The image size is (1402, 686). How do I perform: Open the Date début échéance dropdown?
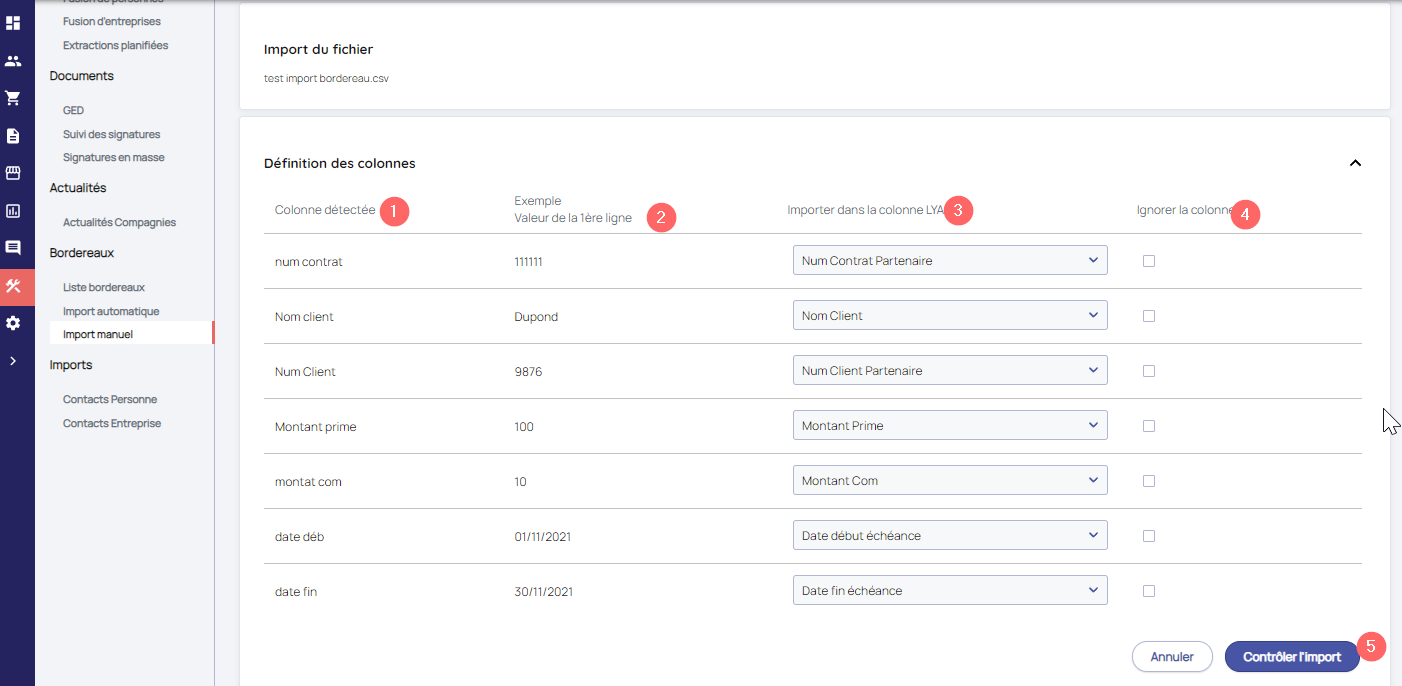949,536
